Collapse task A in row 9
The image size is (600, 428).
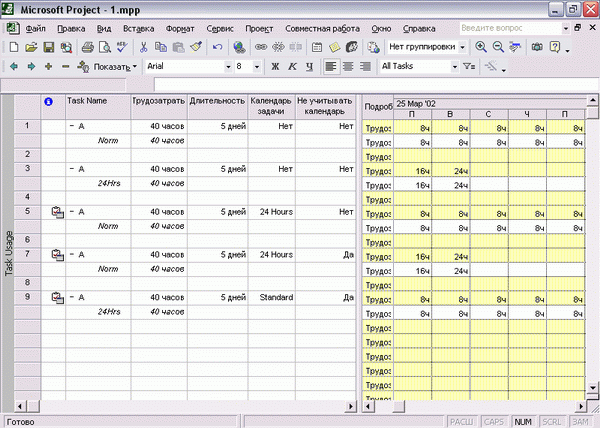click(x=72, y=297)
